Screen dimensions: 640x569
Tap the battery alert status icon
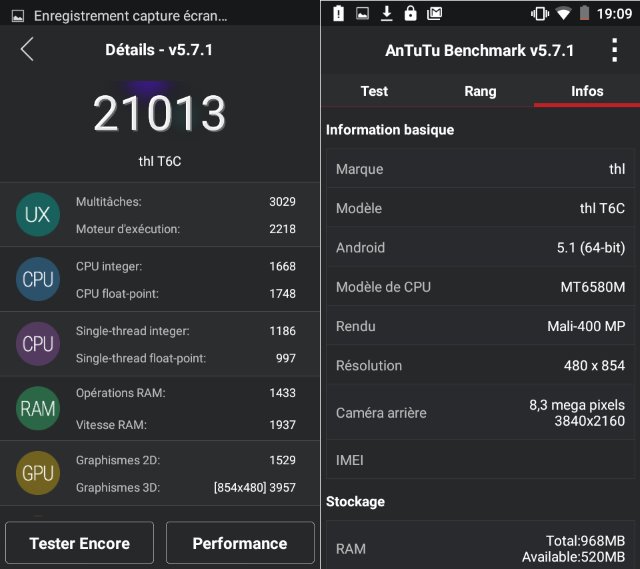click(338, 13)
